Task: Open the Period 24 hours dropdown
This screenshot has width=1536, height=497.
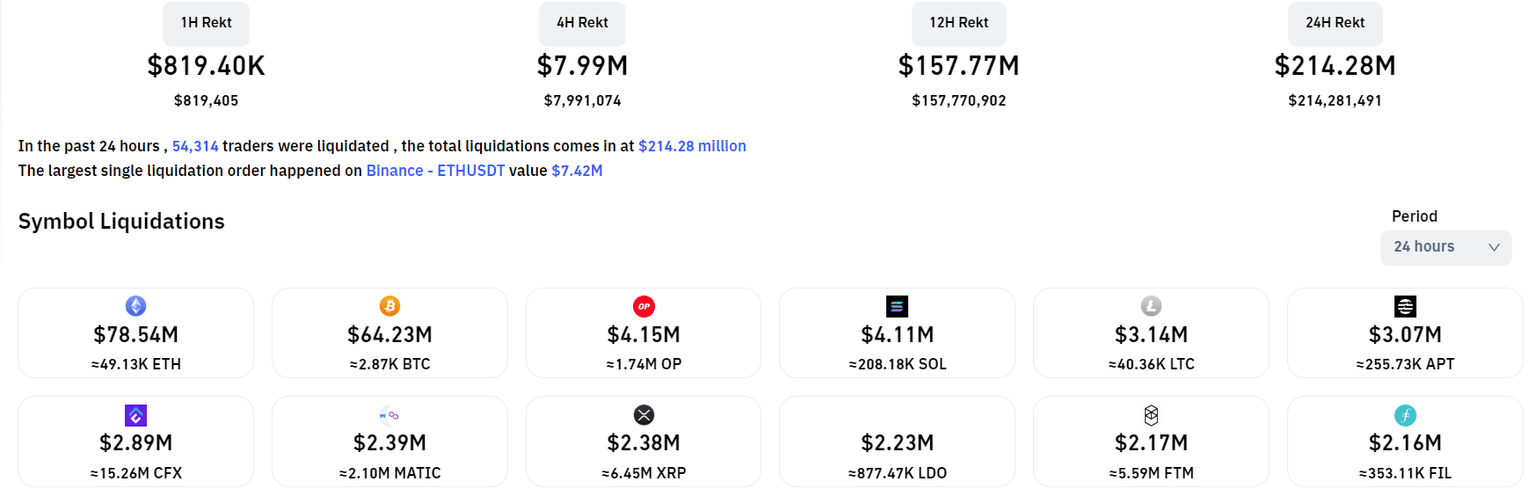Action: click(1445, 247)
